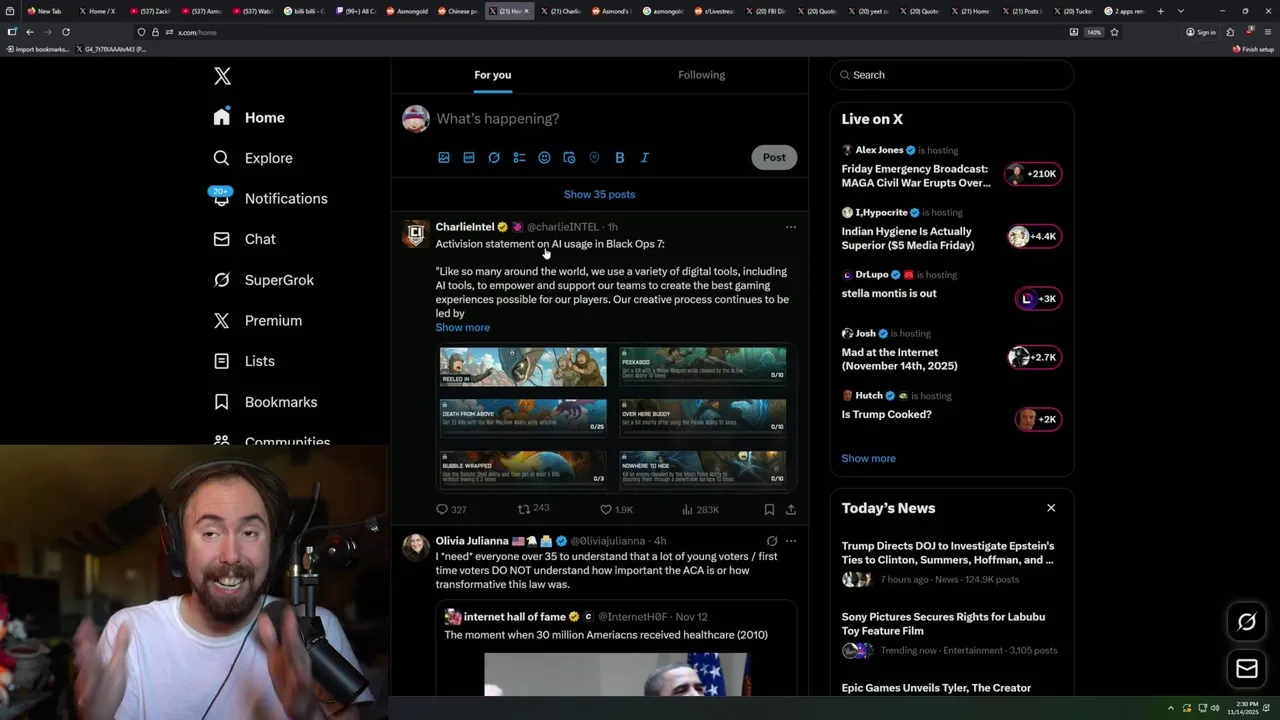This screenshot has width=1280, height=720.
Task: Close the Today's News panel
Action: tap(1051, 508)
